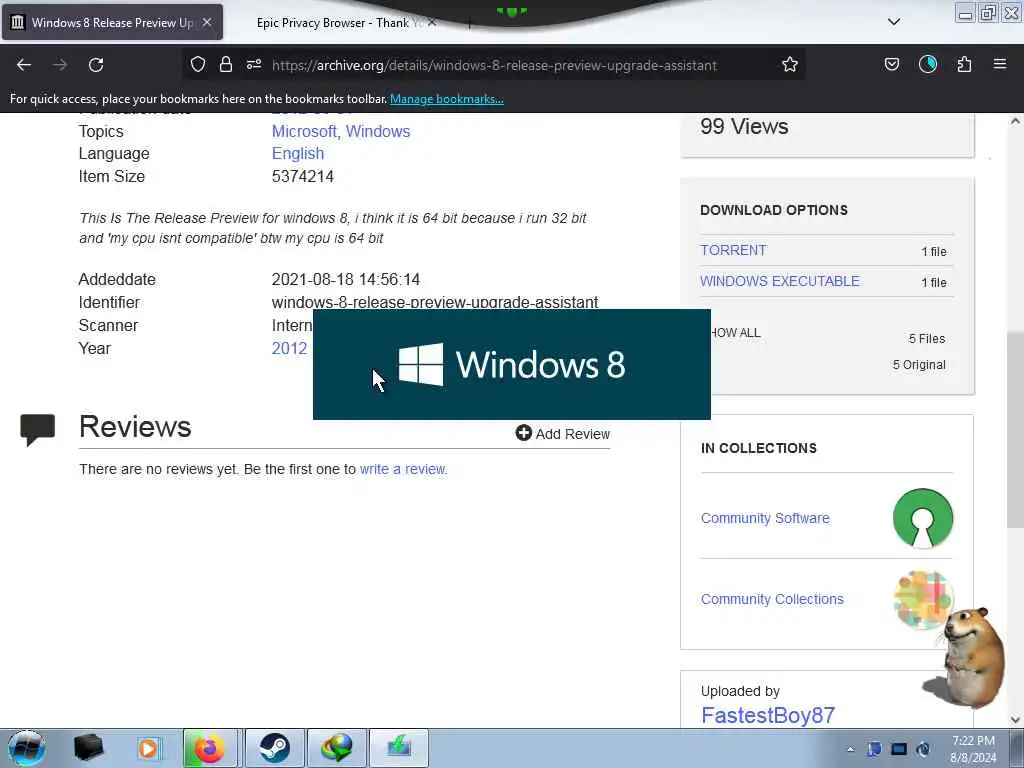Click the network tray icon
The width and height of the screenshot is (1024, 768).
(x=899, y=749)
